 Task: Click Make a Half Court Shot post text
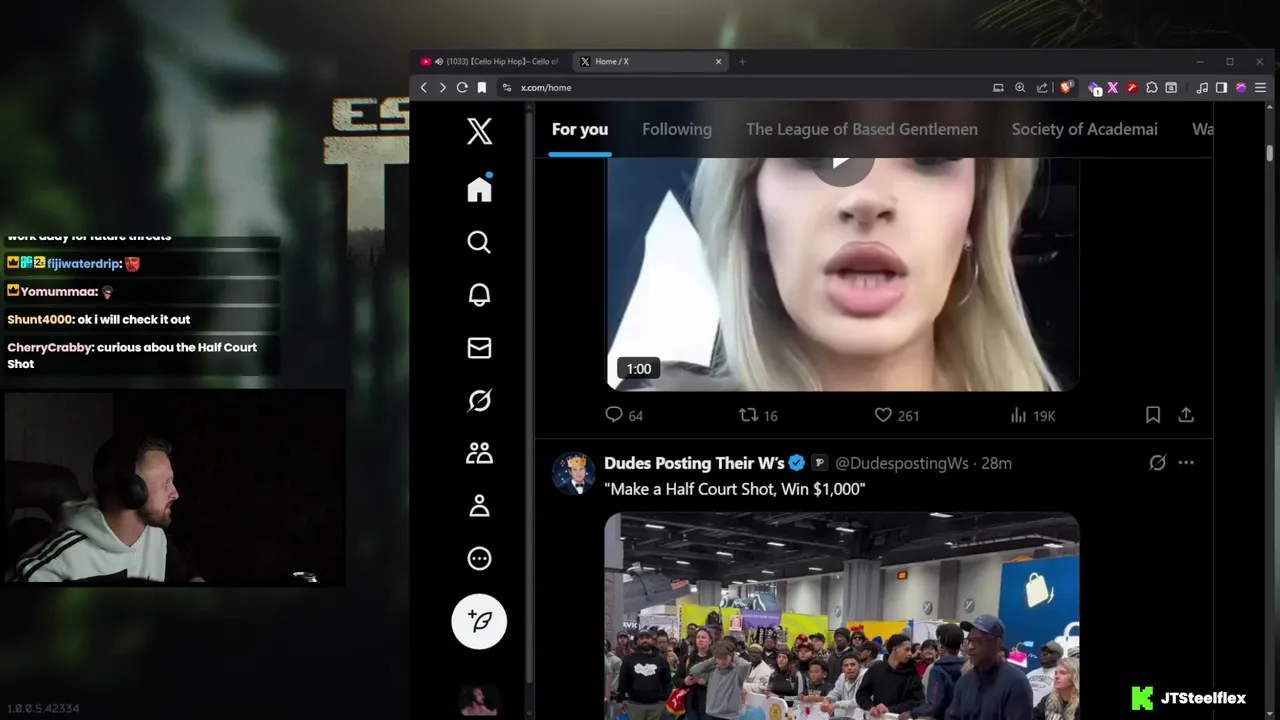click(x=735, y=489)
